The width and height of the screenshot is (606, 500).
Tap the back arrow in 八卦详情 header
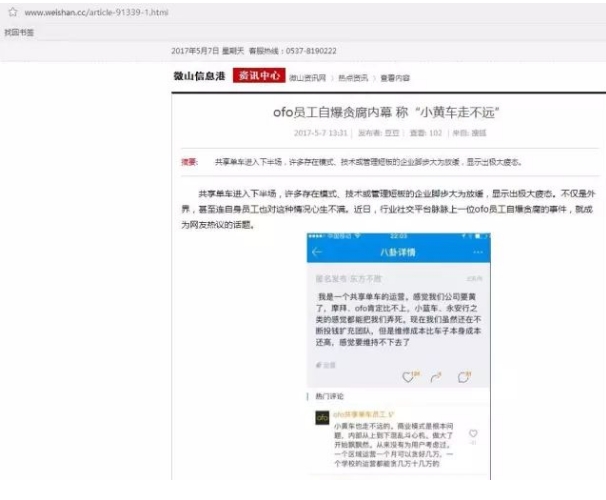(x=317, y=252)
